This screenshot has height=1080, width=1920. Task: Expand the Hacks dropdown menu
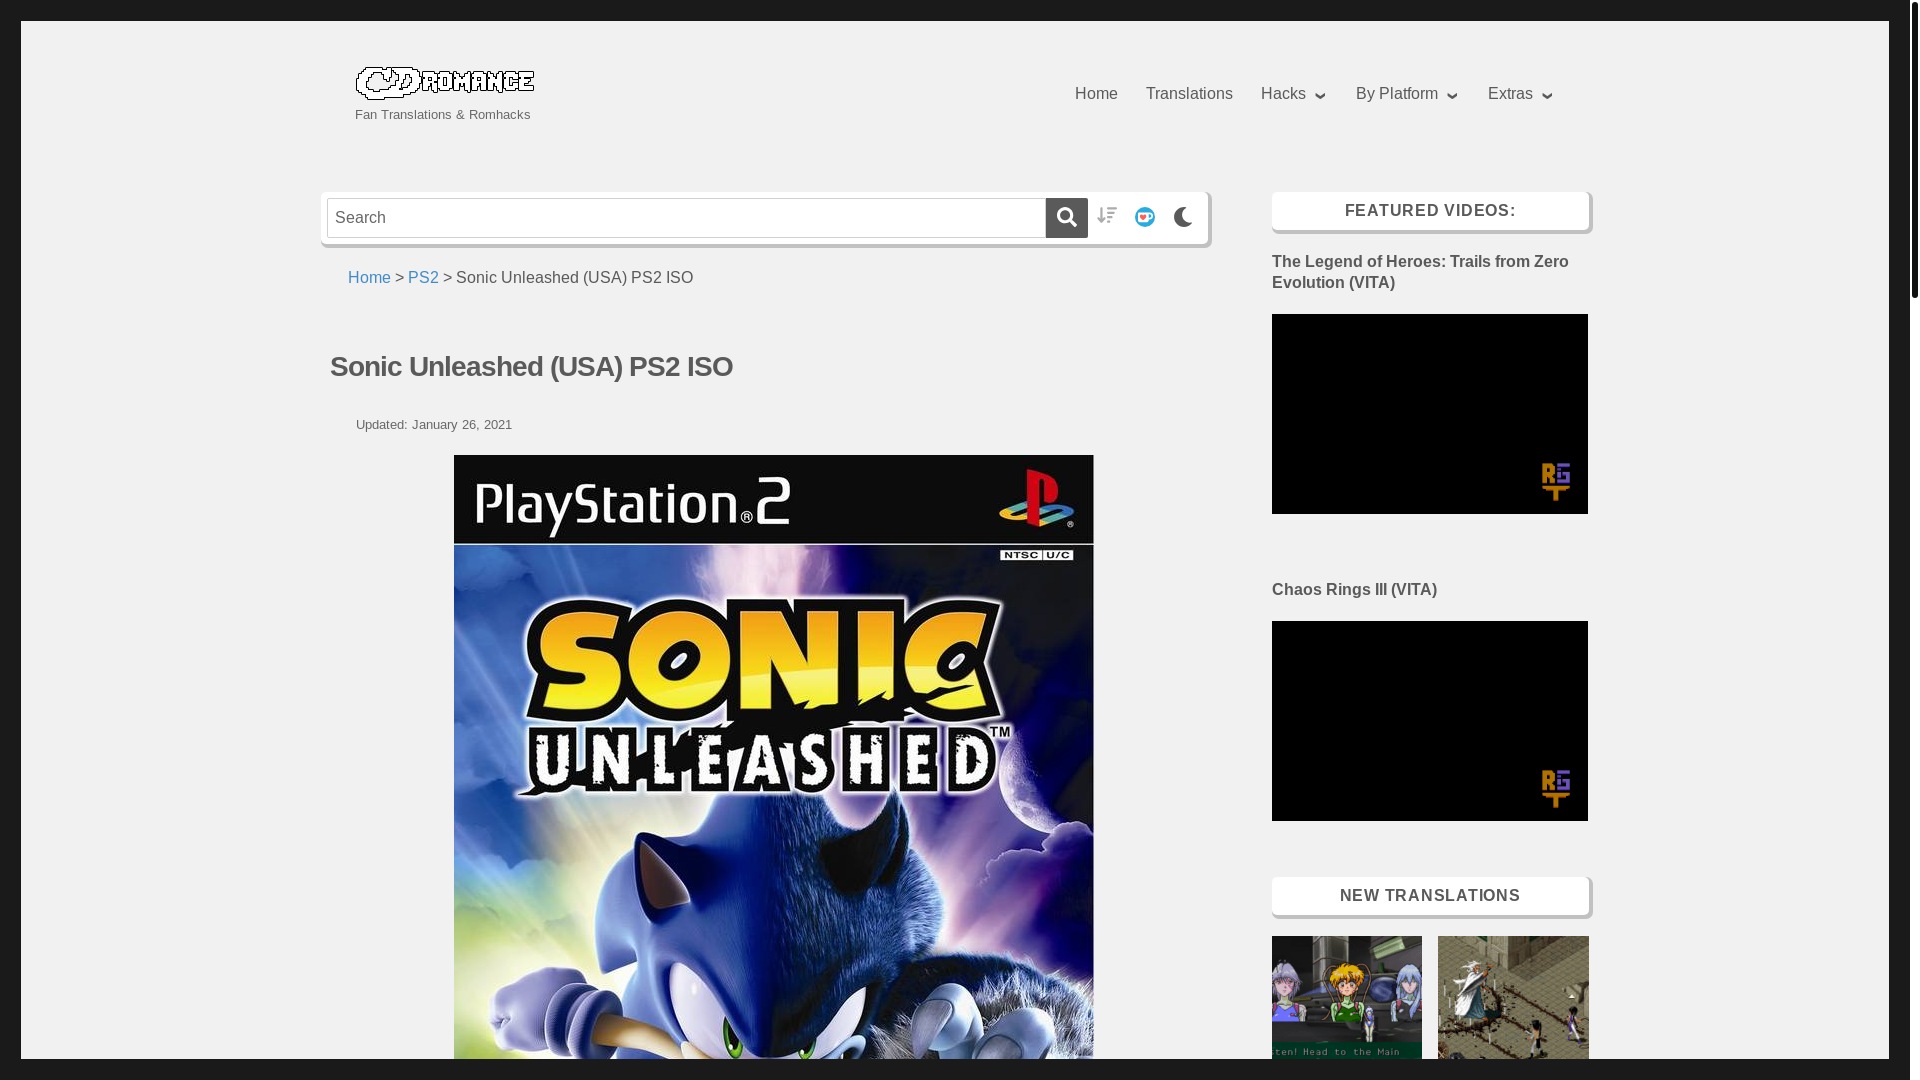(x=1294, y=94)
